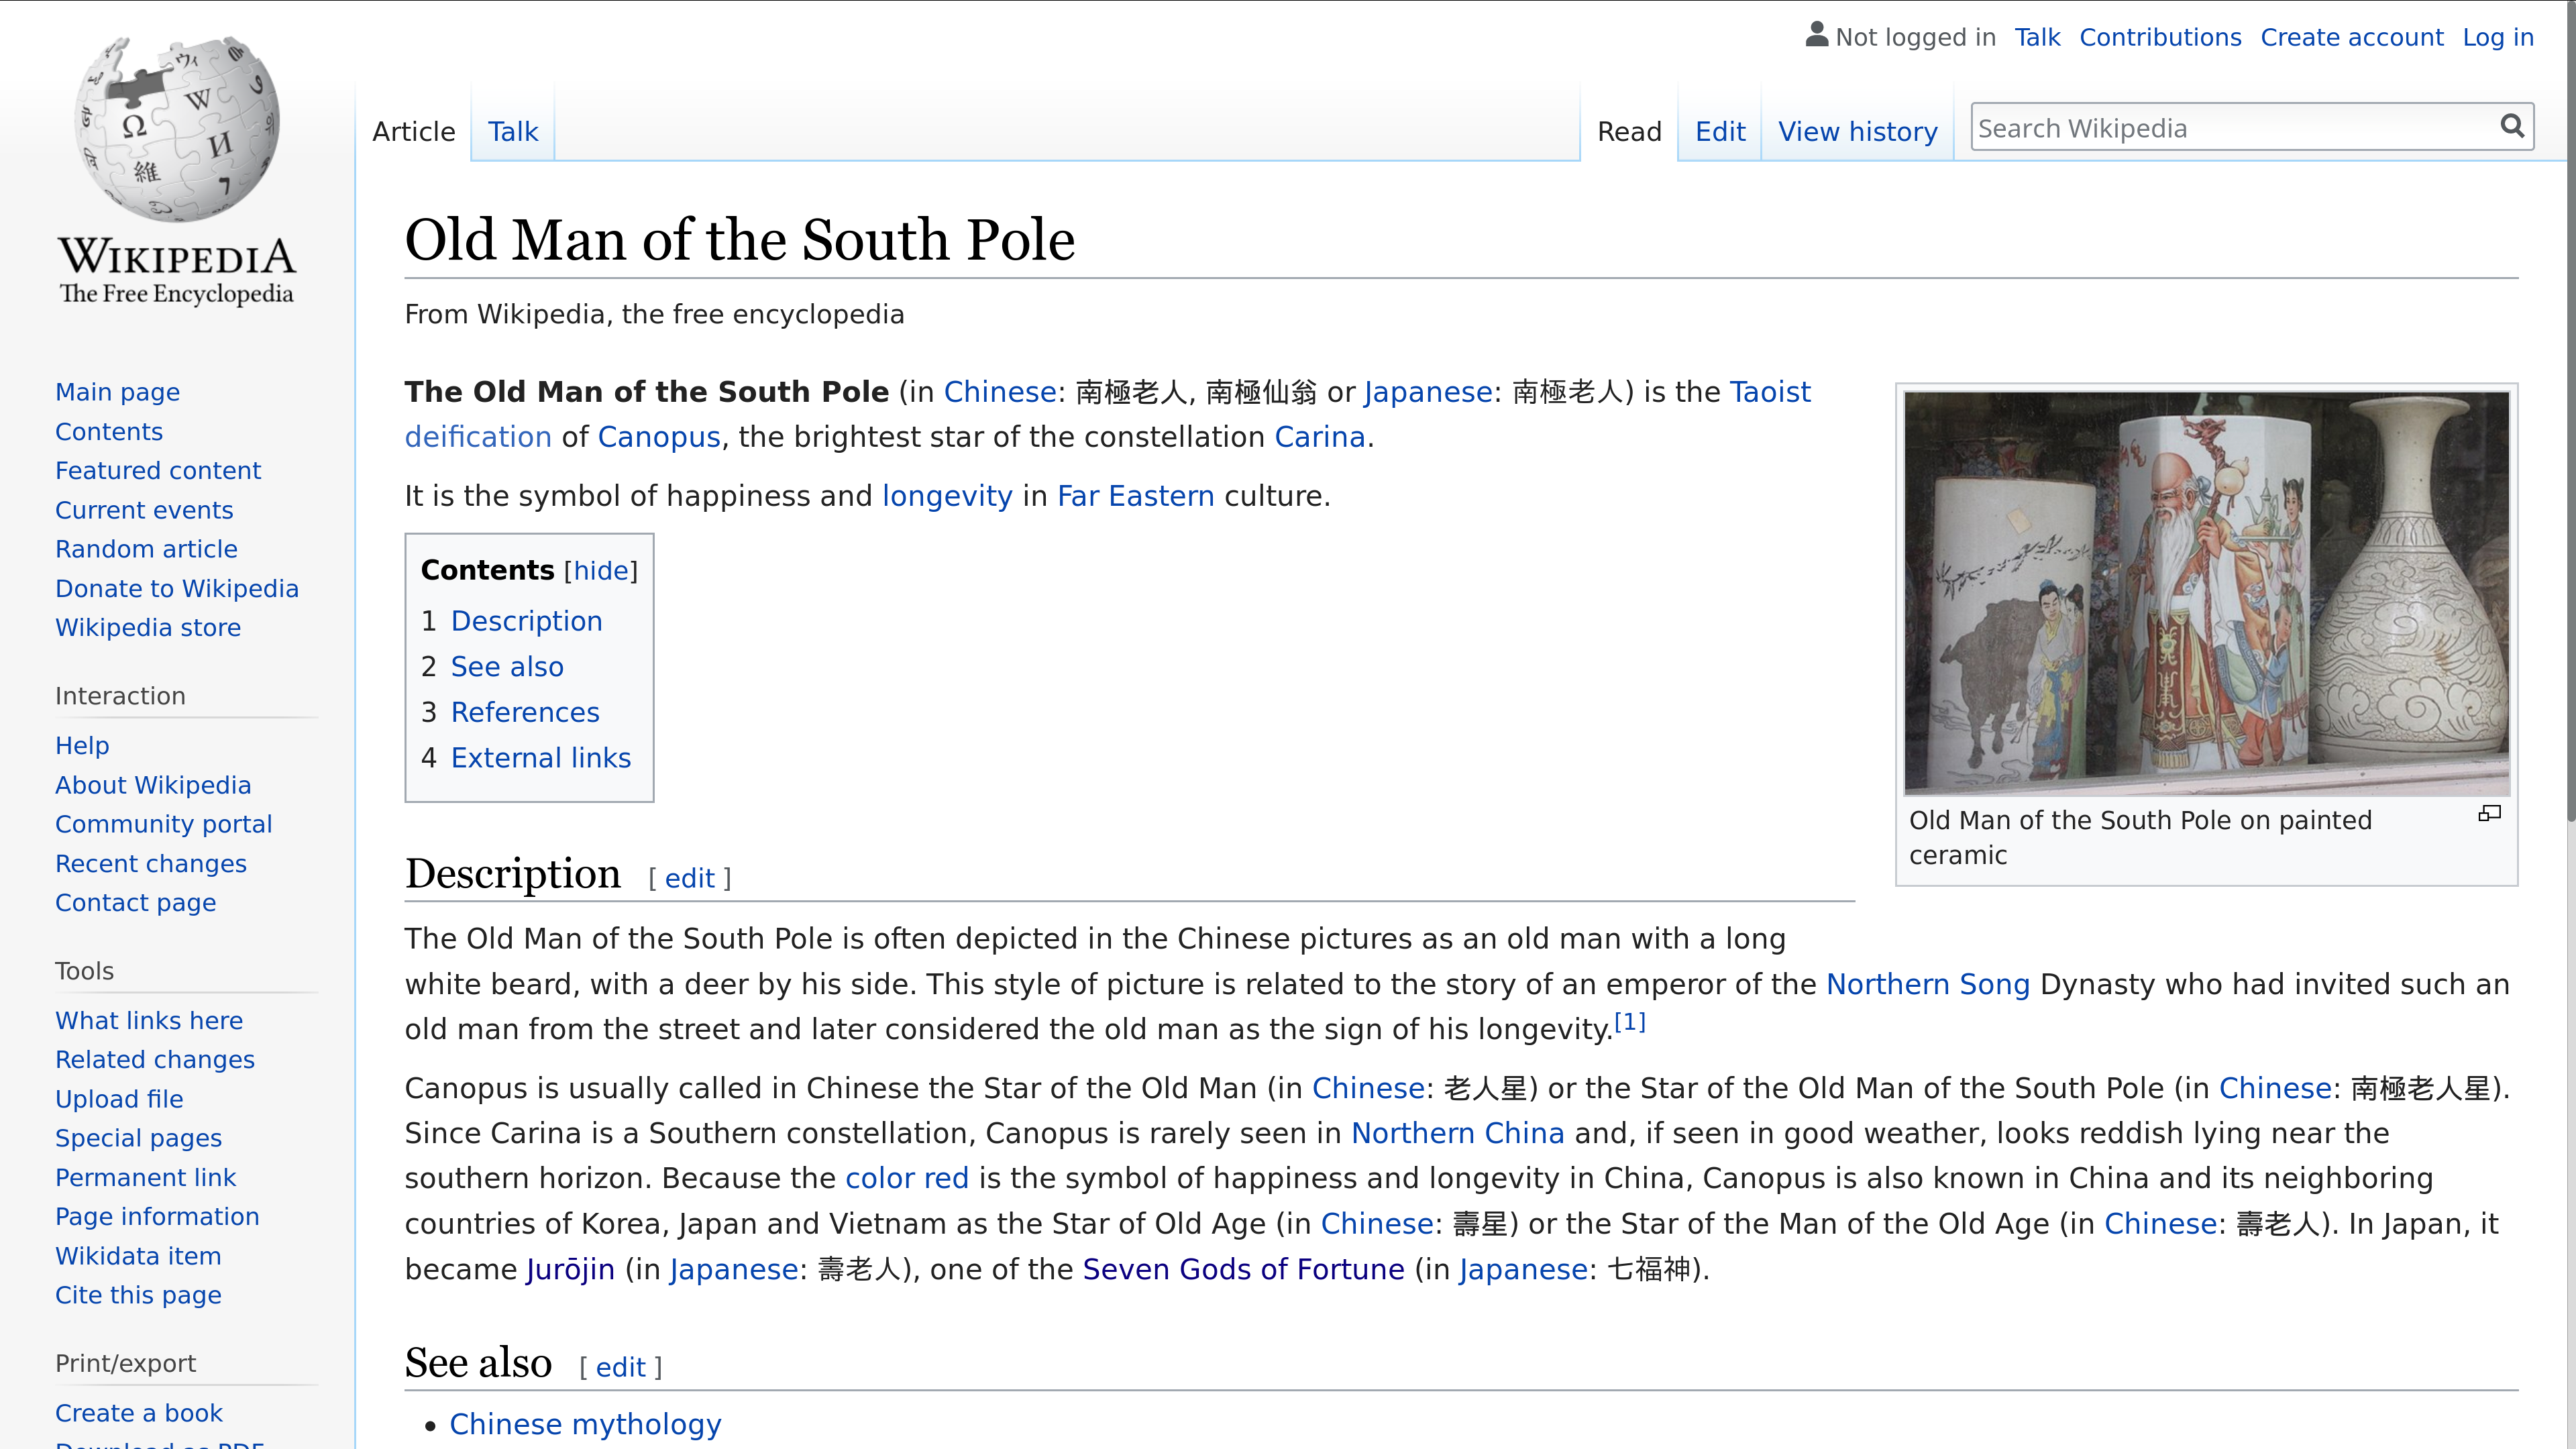The image size is (2576, 1449).
Task: Click footnote reference [1]
Action: coord(1630,1022)
